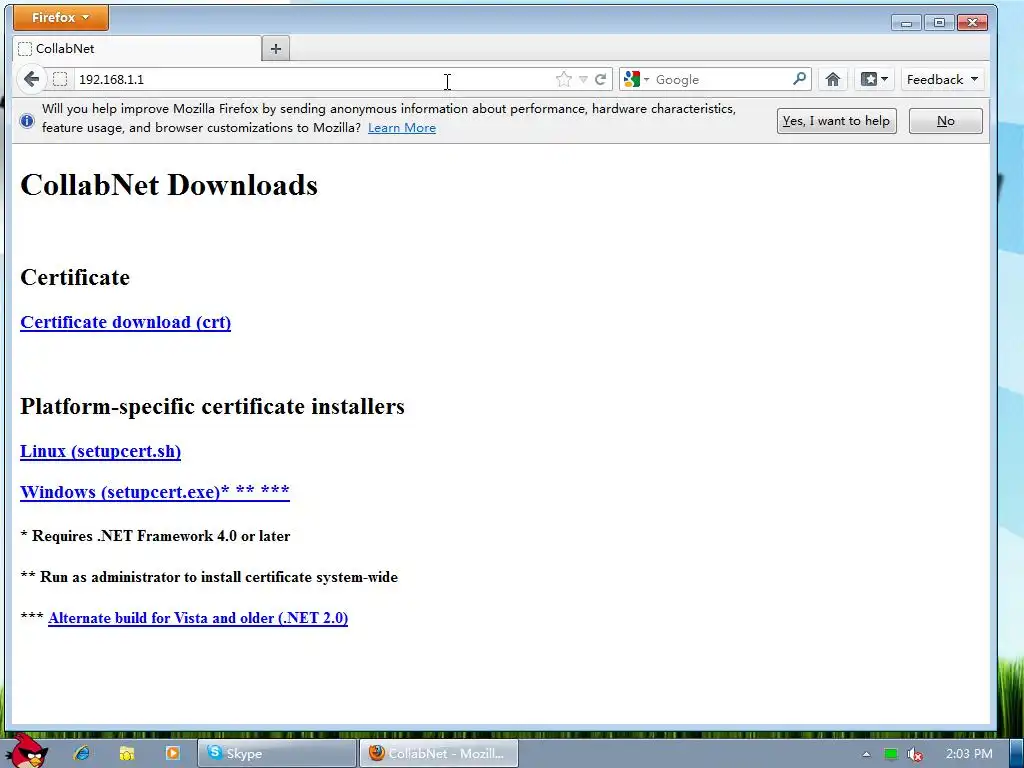Download Windows (setupcert.exe) installer

[x=155, y=492]
